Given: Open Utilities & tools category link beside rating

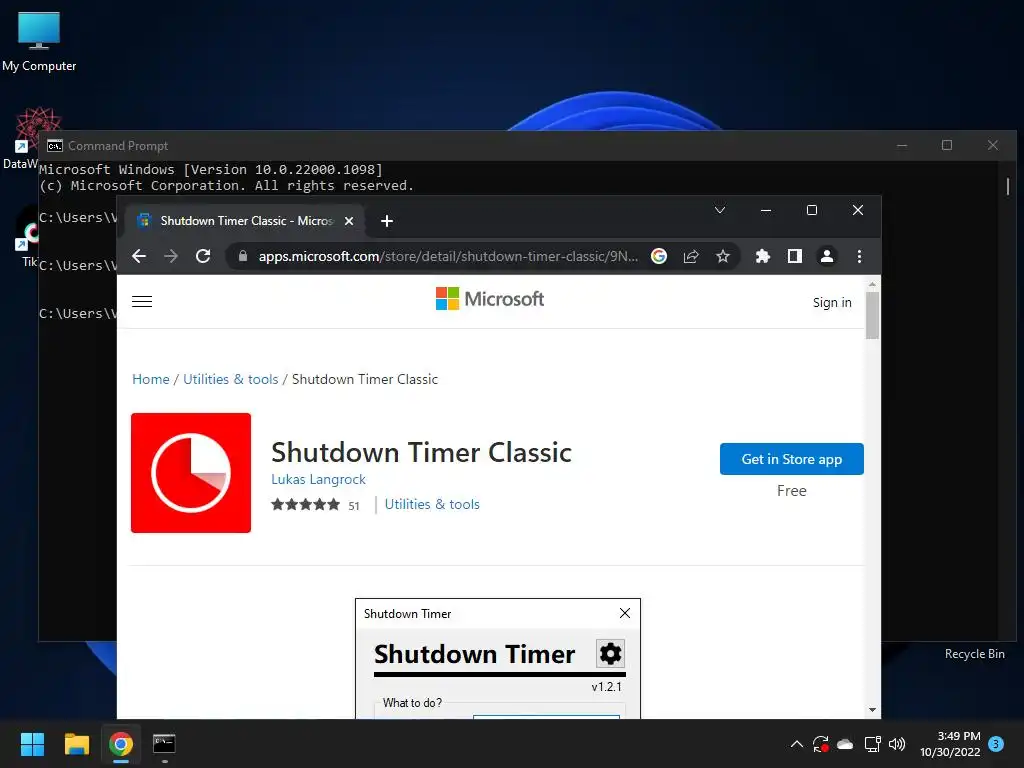Looking at the screenshot, I should (432, 504).
